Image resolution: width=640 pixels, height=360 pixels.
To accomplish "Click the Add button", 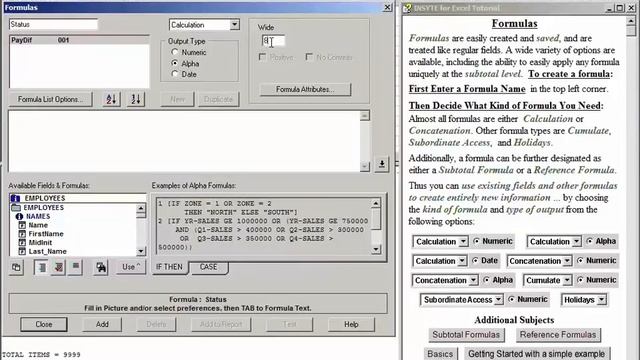I will click(x=102, y=324).
